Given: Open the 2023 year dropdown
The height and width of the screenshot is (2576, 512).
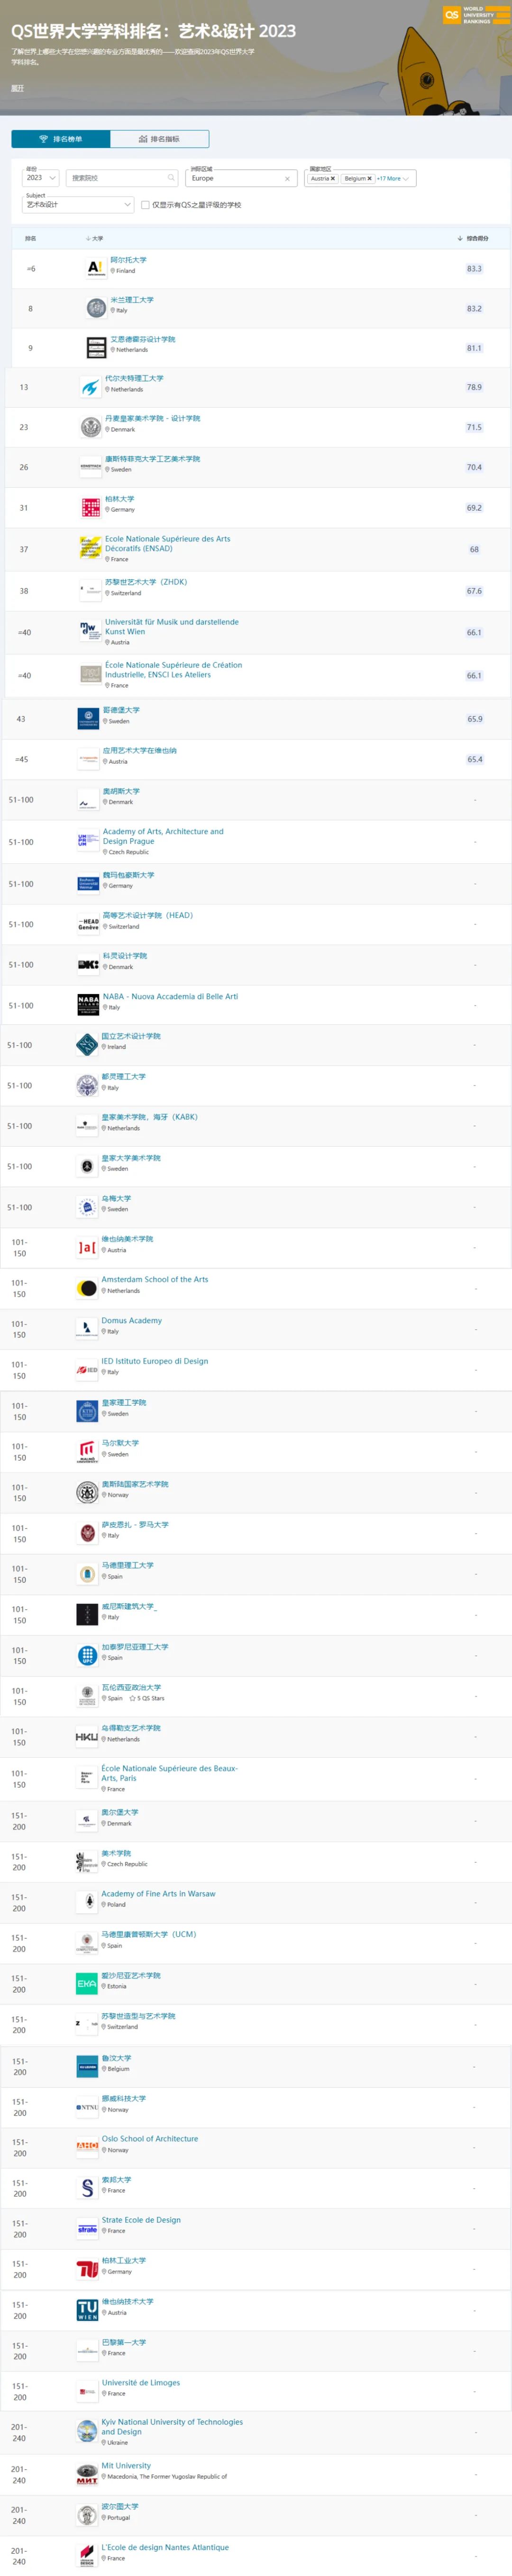Looking at the screenshot, I should click(41, 178).
